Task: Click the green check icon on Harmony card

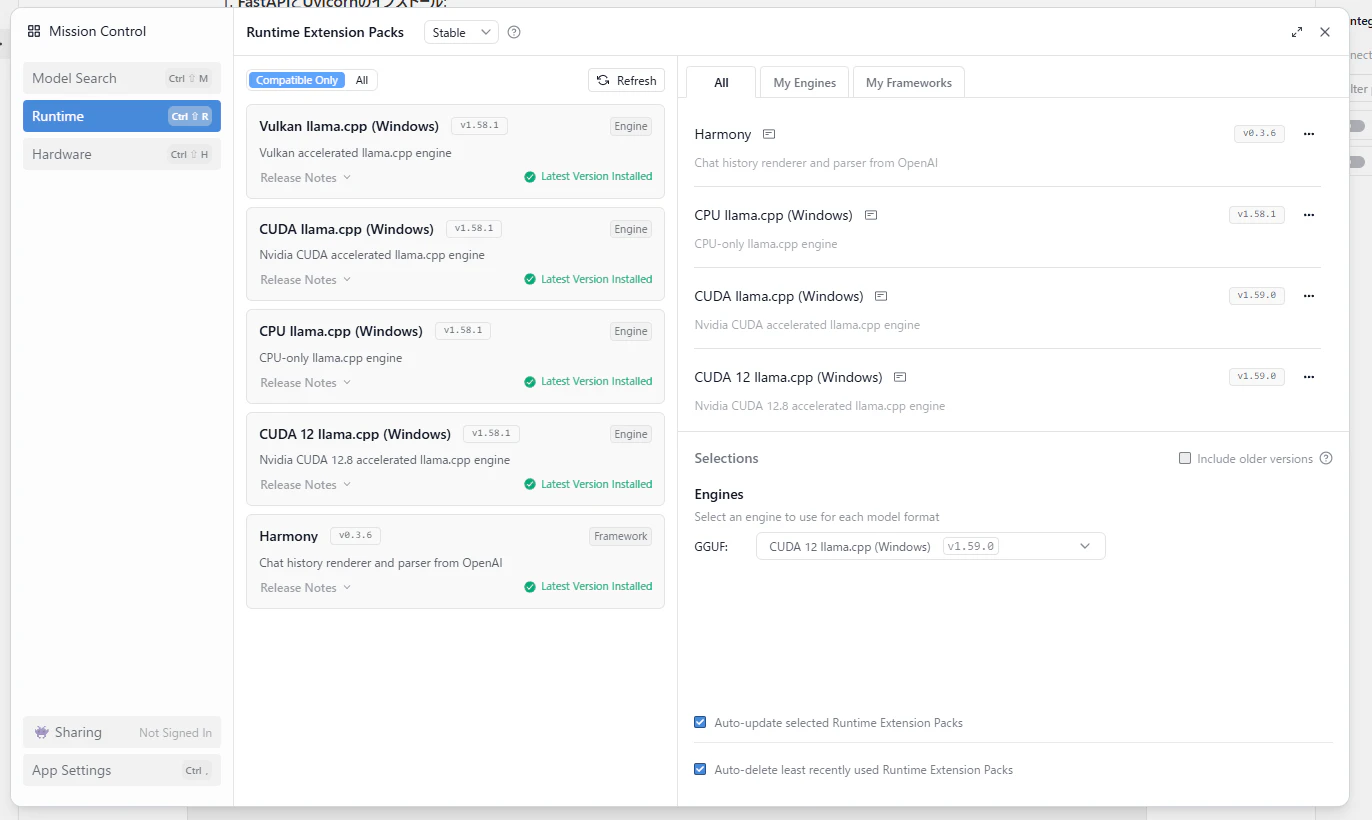Action: 530,587
